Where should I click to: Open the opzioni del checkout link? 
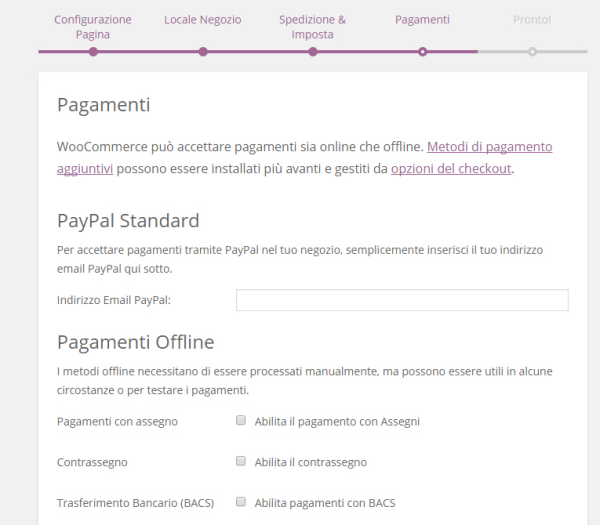click(x=451, y=168)
